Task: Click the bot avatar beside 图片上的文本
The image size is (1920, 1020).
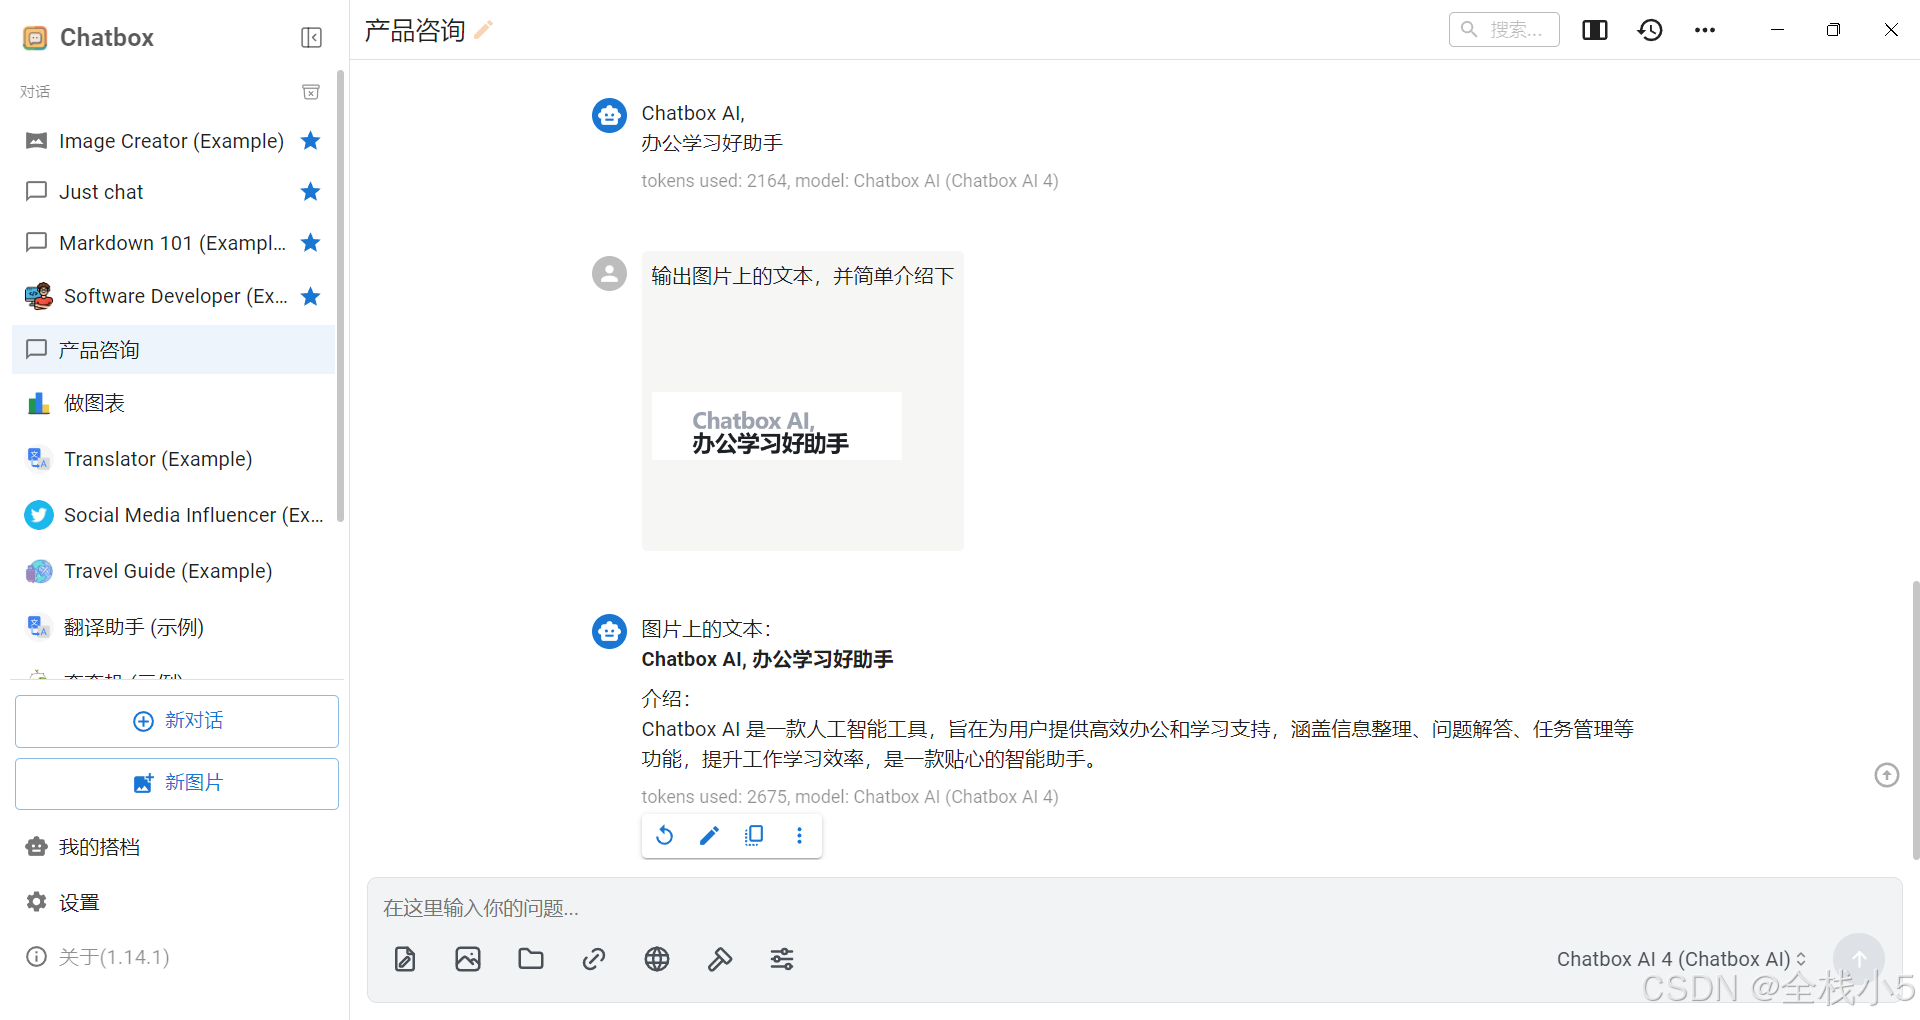Action: tap(610, 631)
